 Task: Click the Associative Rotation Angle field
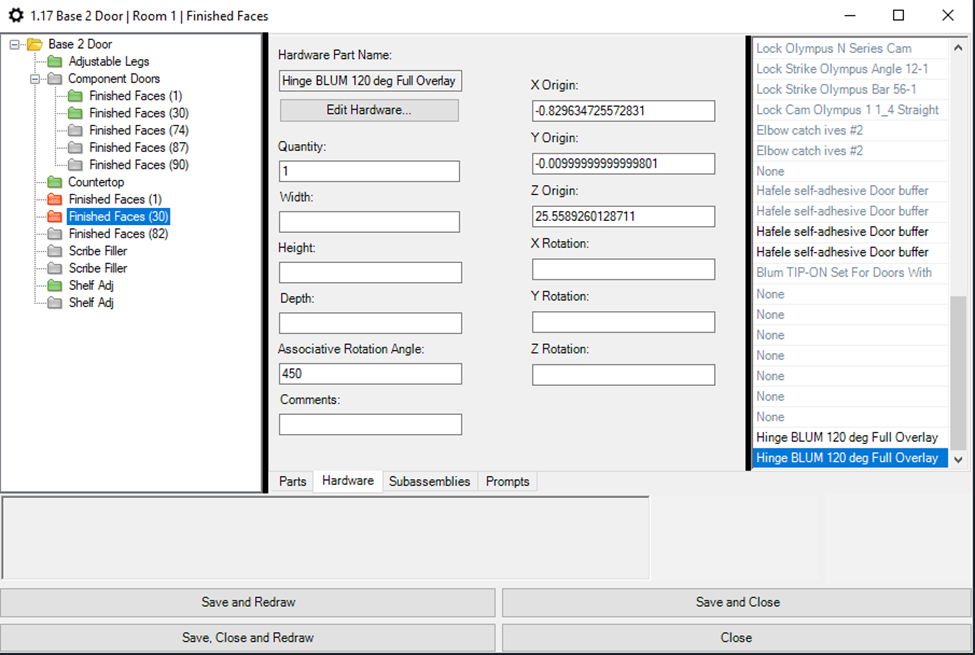click(369, 374)
